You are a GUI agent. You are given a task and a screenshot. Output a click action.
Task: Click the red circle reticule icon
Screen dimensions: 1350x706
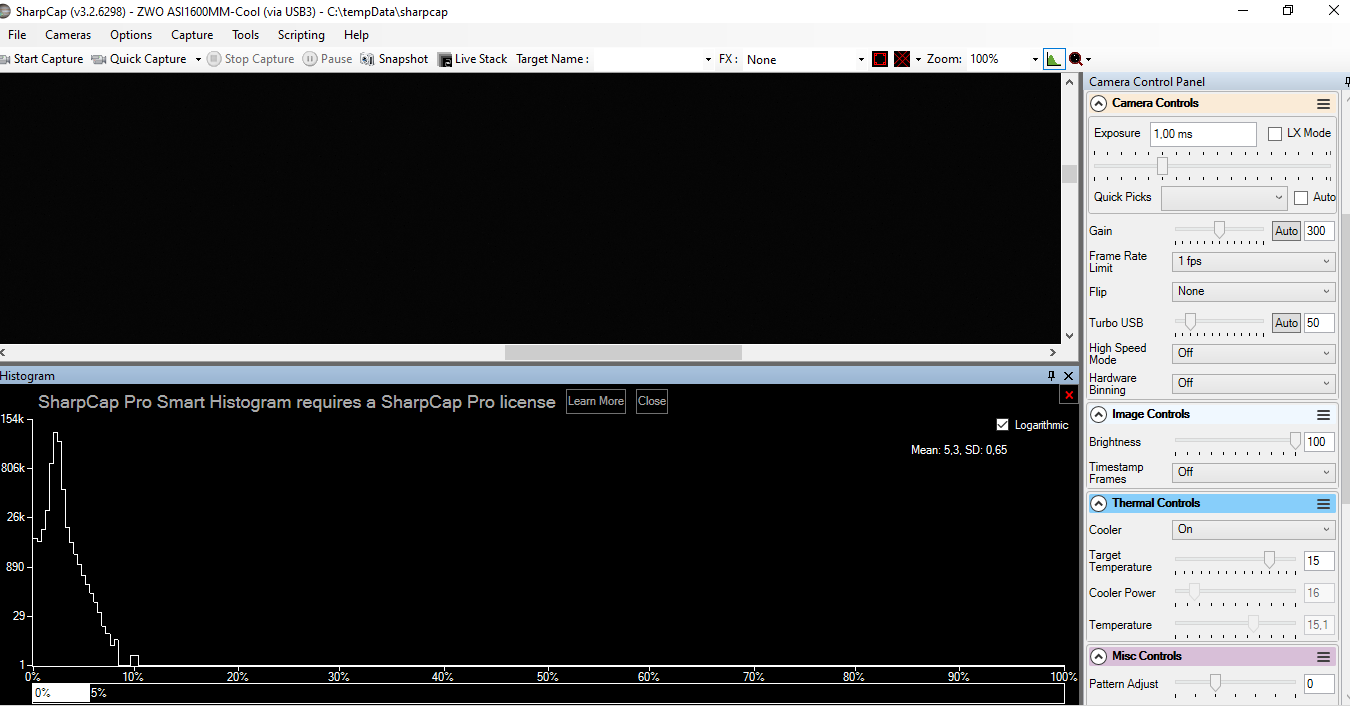(x=879, y=59)
